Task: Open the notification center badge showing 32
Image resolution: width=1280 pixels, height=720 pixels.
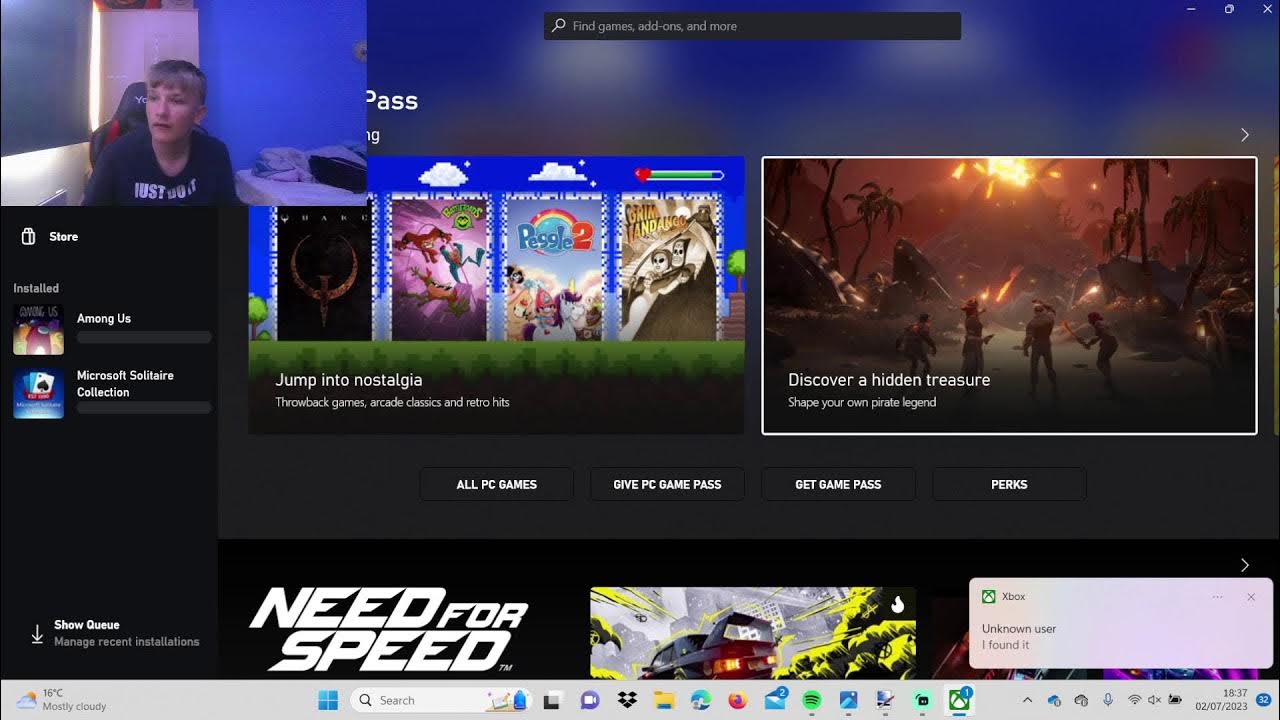Action: pyautogui.click(x=1264, y=700)
